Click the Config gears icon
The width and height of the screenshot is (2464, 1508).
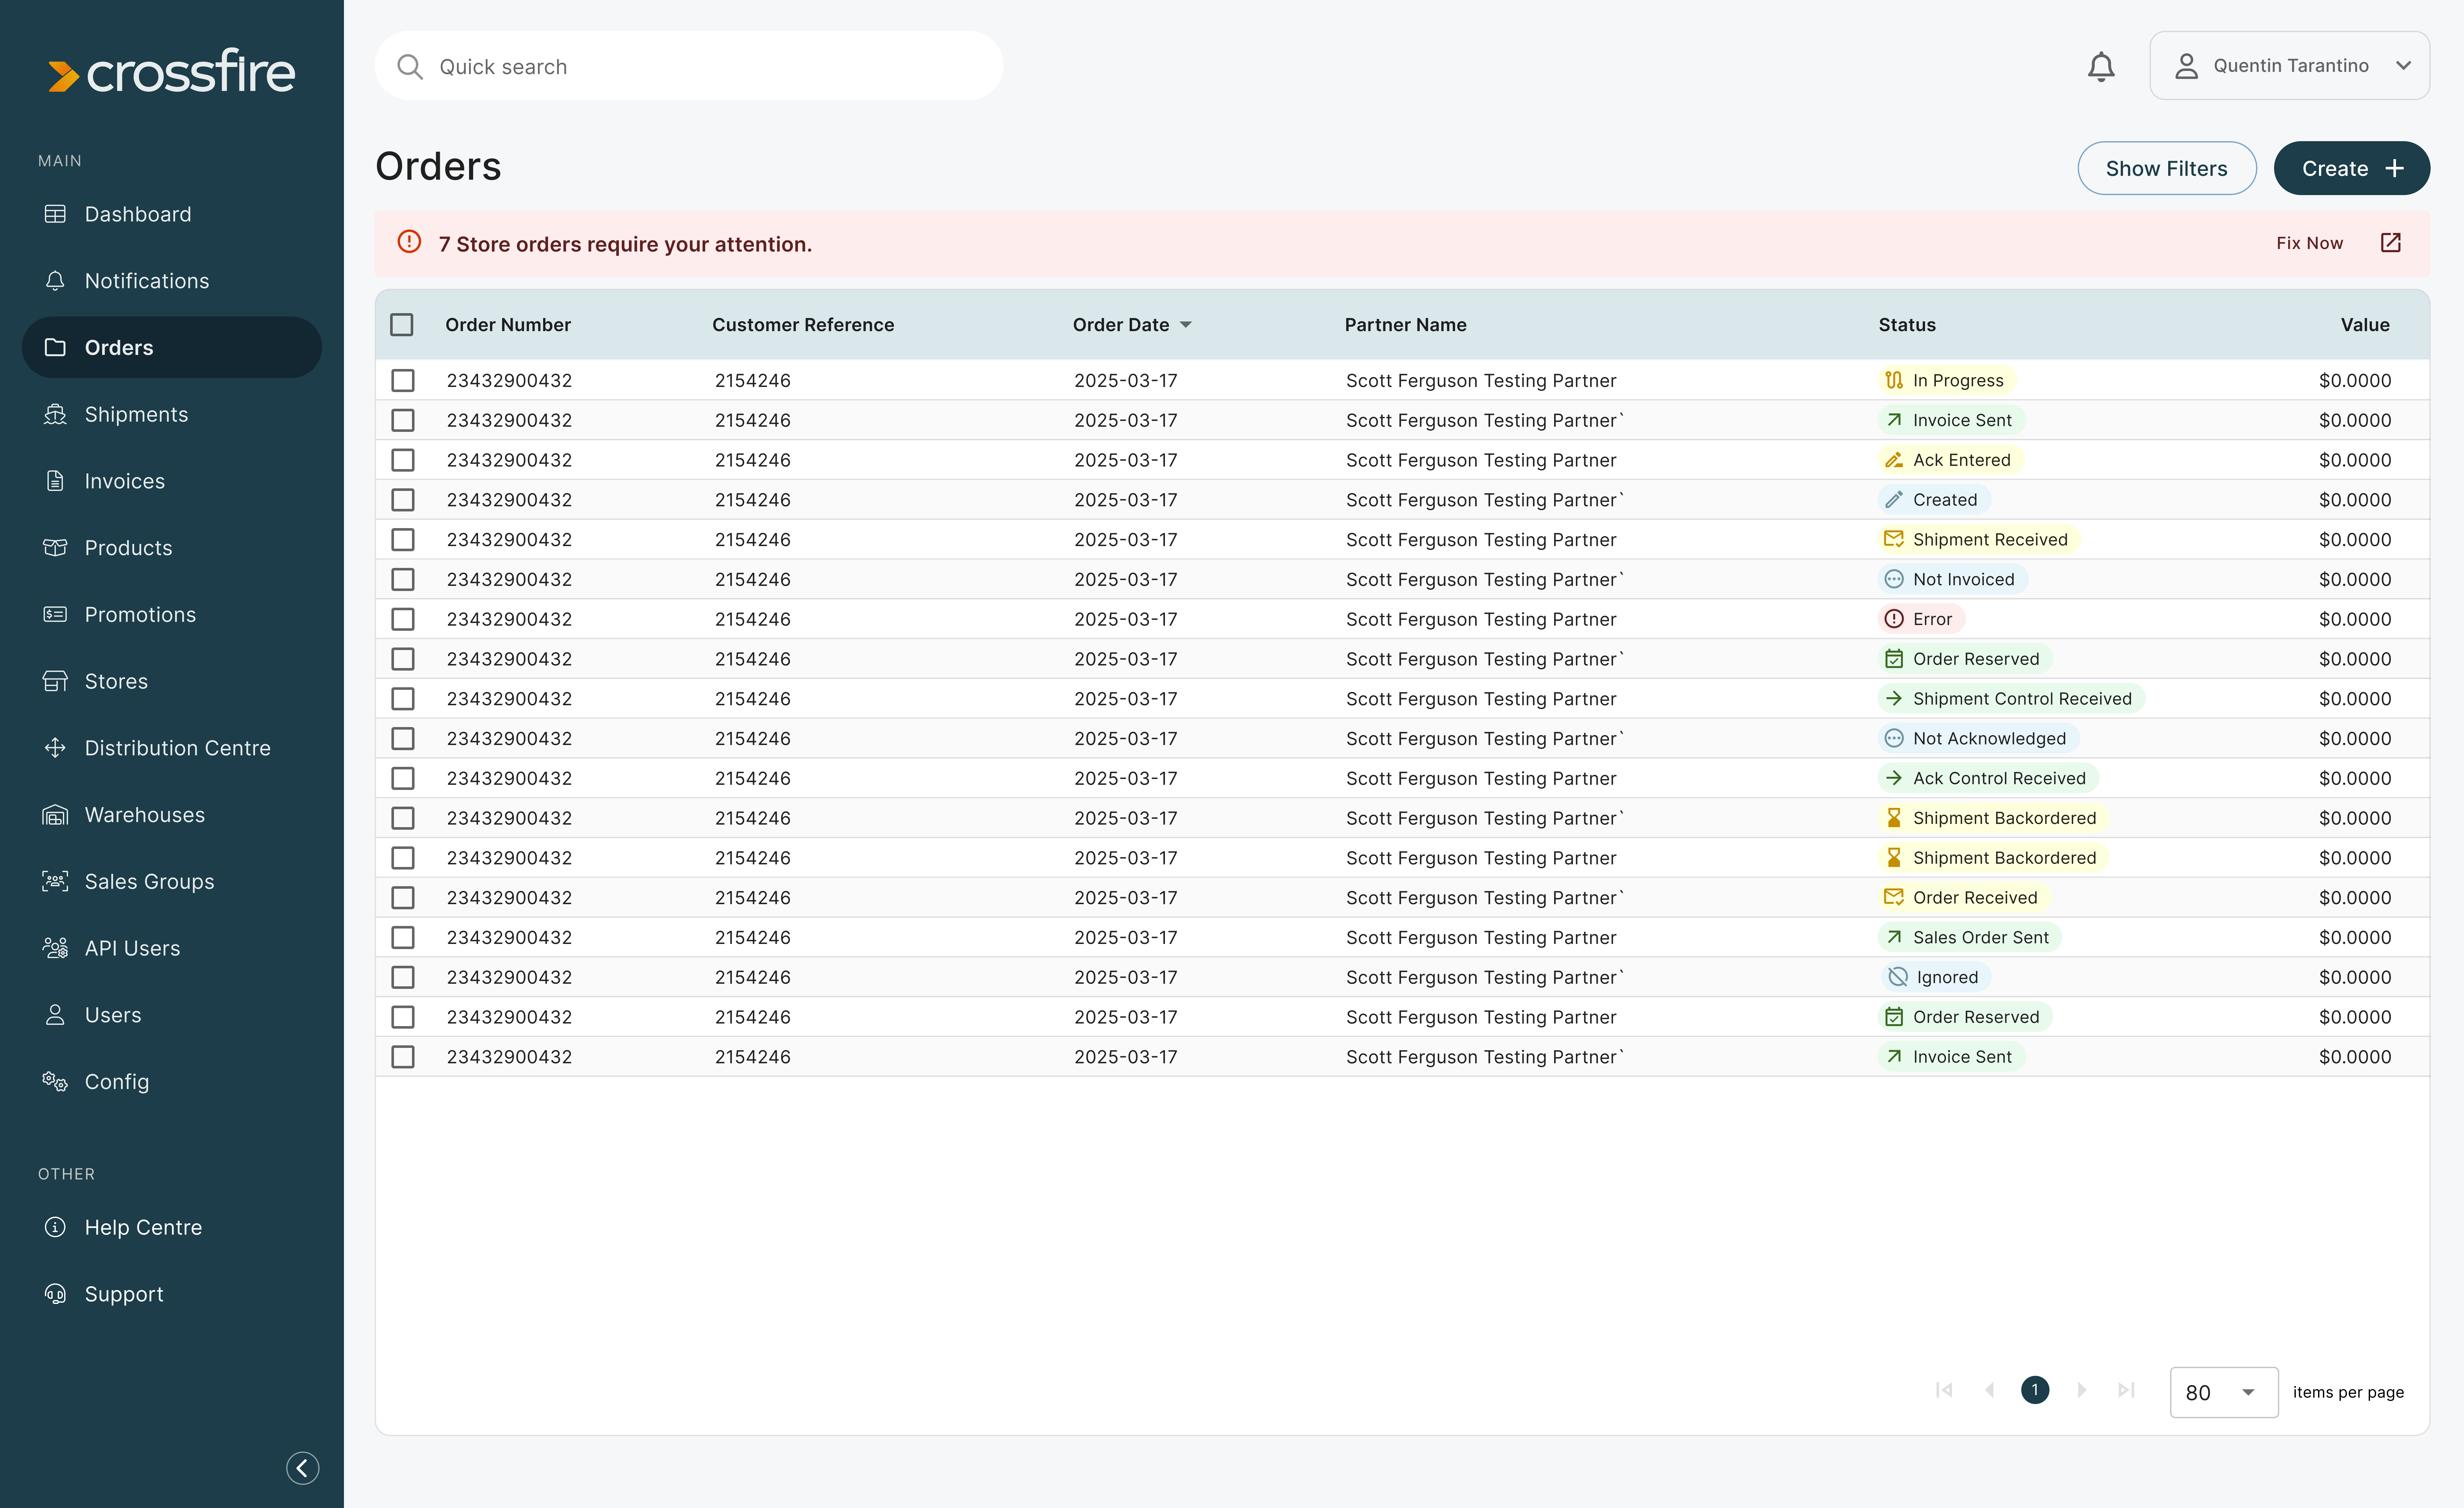(x=55, y=1081)
